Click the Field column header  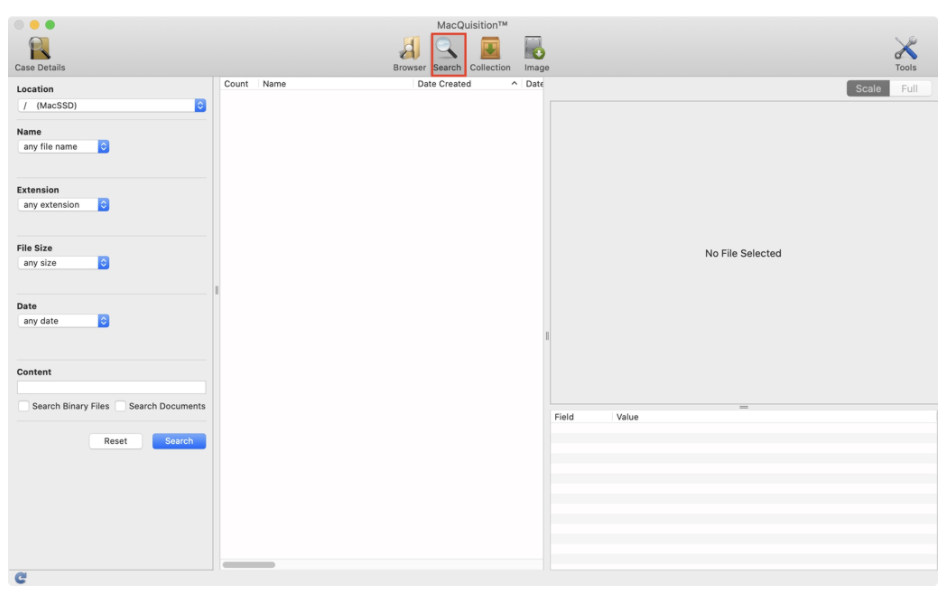[x=580, y=417]
